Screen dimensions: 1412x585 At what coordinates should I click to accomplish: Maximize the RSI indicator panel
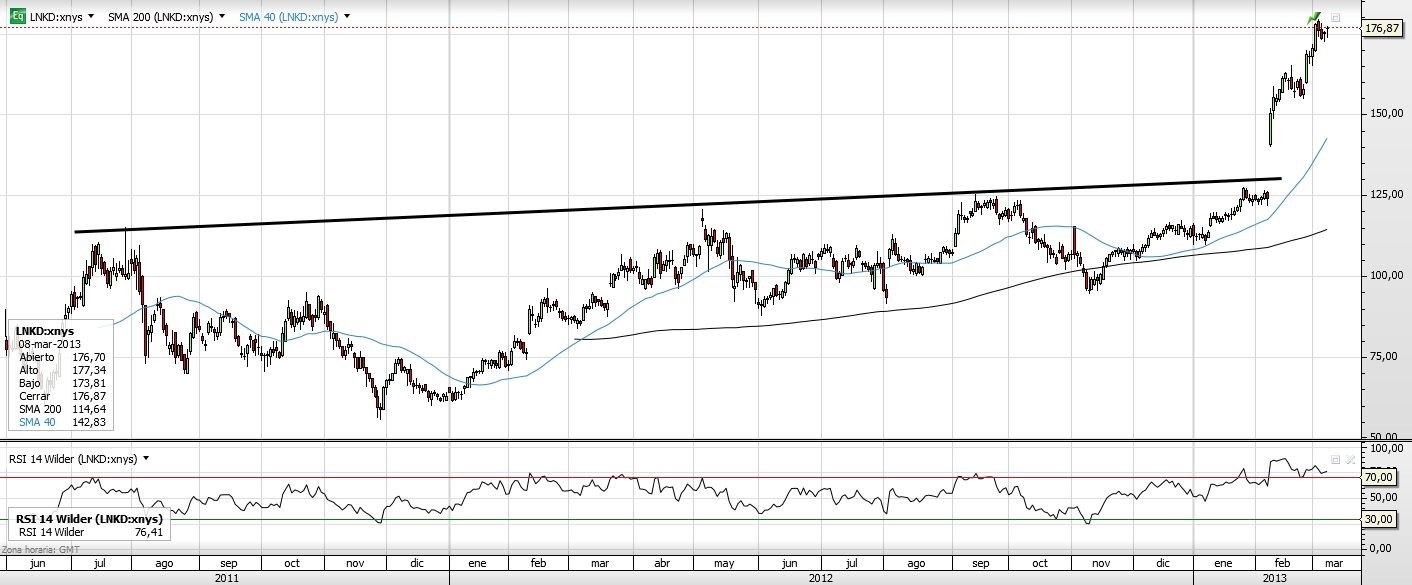(x=1335, y=459)
